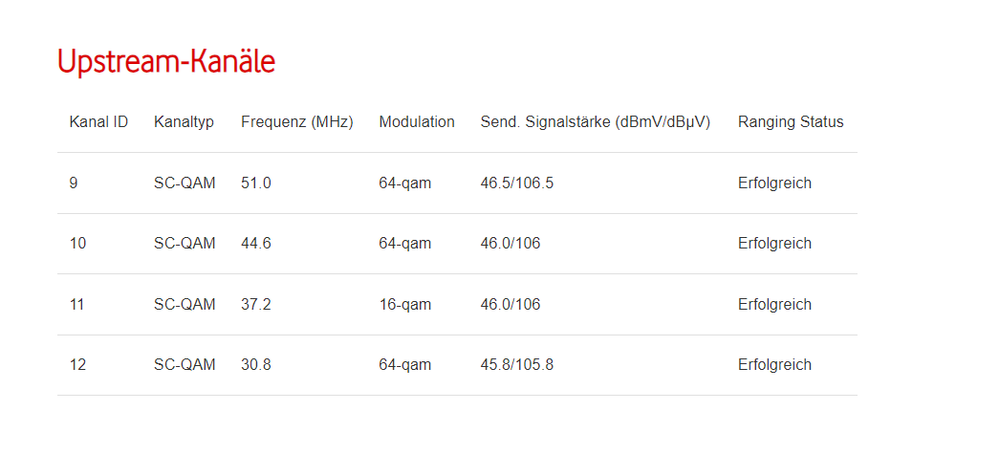Click the 16-qam modulation cell
The width and height of the screenshot is (999, 453).
coord(405,304)
